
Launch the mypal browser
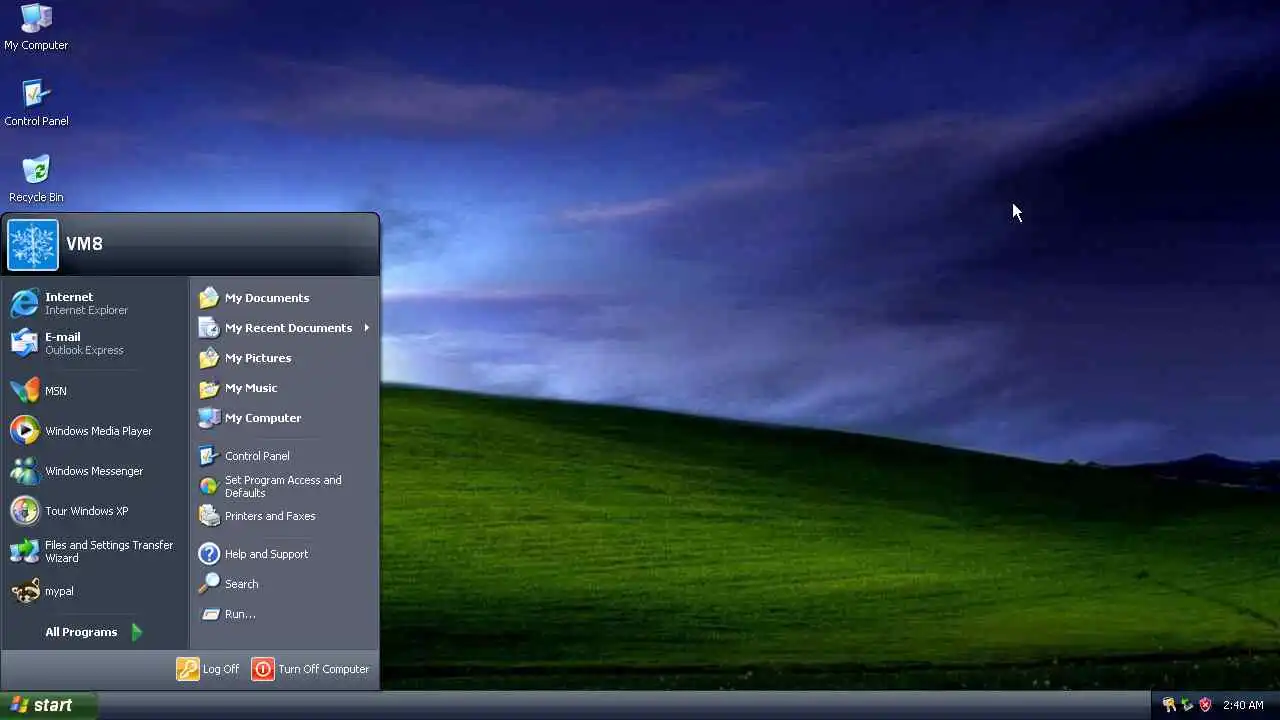[95, 591]
